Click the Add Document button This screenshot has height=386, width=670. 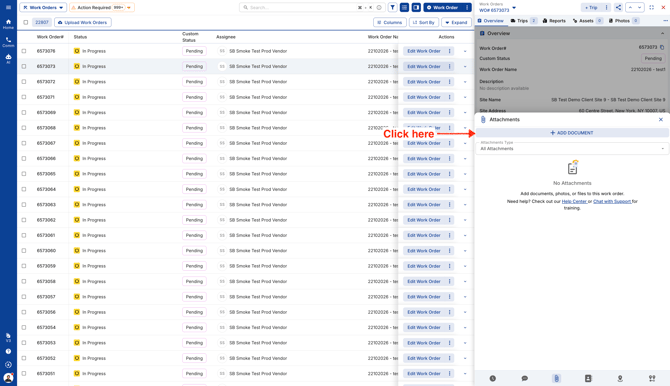(x=572, y=133)
